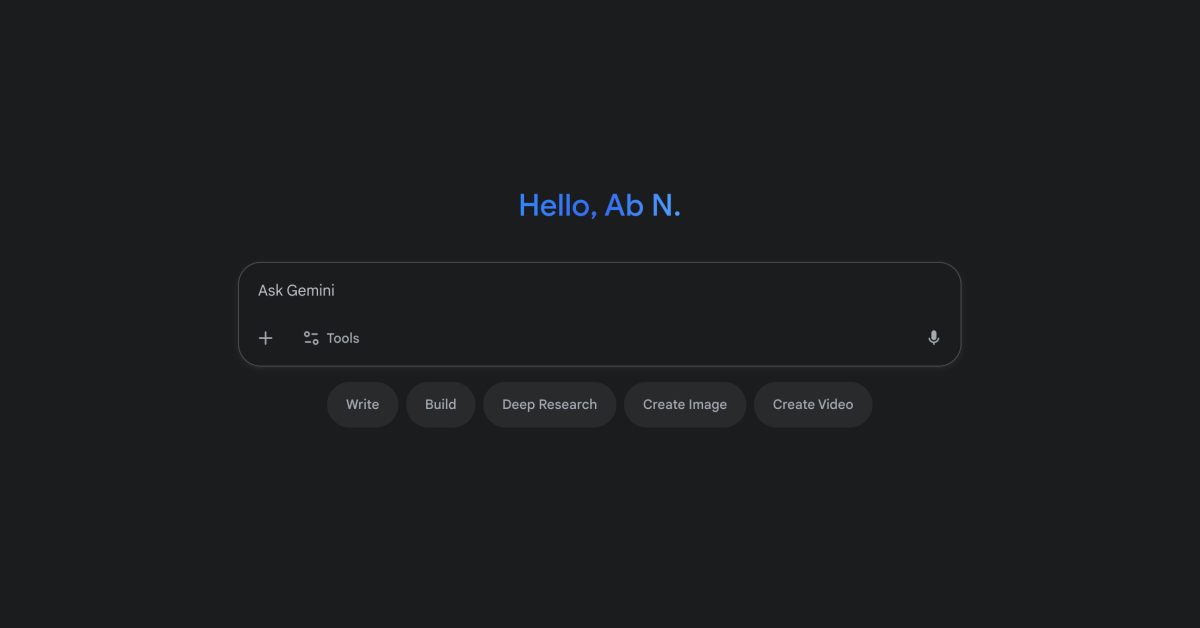
Task: Choose the Create Image chip
Action: (685, 404)
